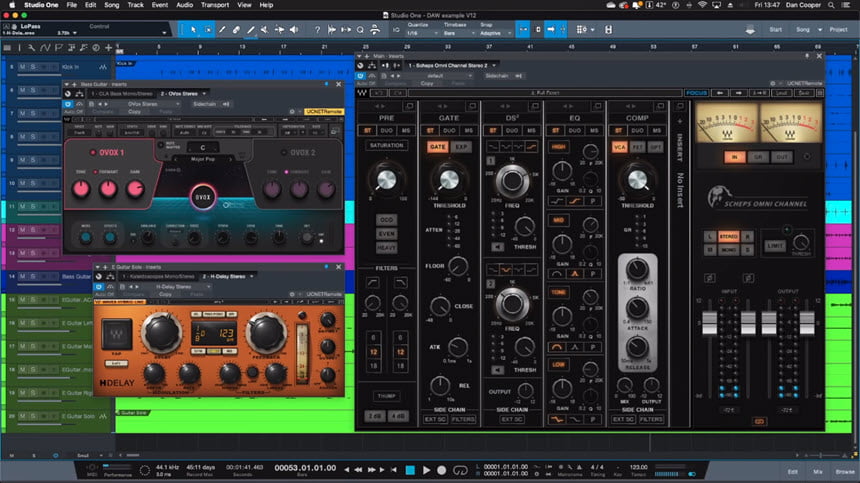Open the Song menu

click(x=111, y=5)
